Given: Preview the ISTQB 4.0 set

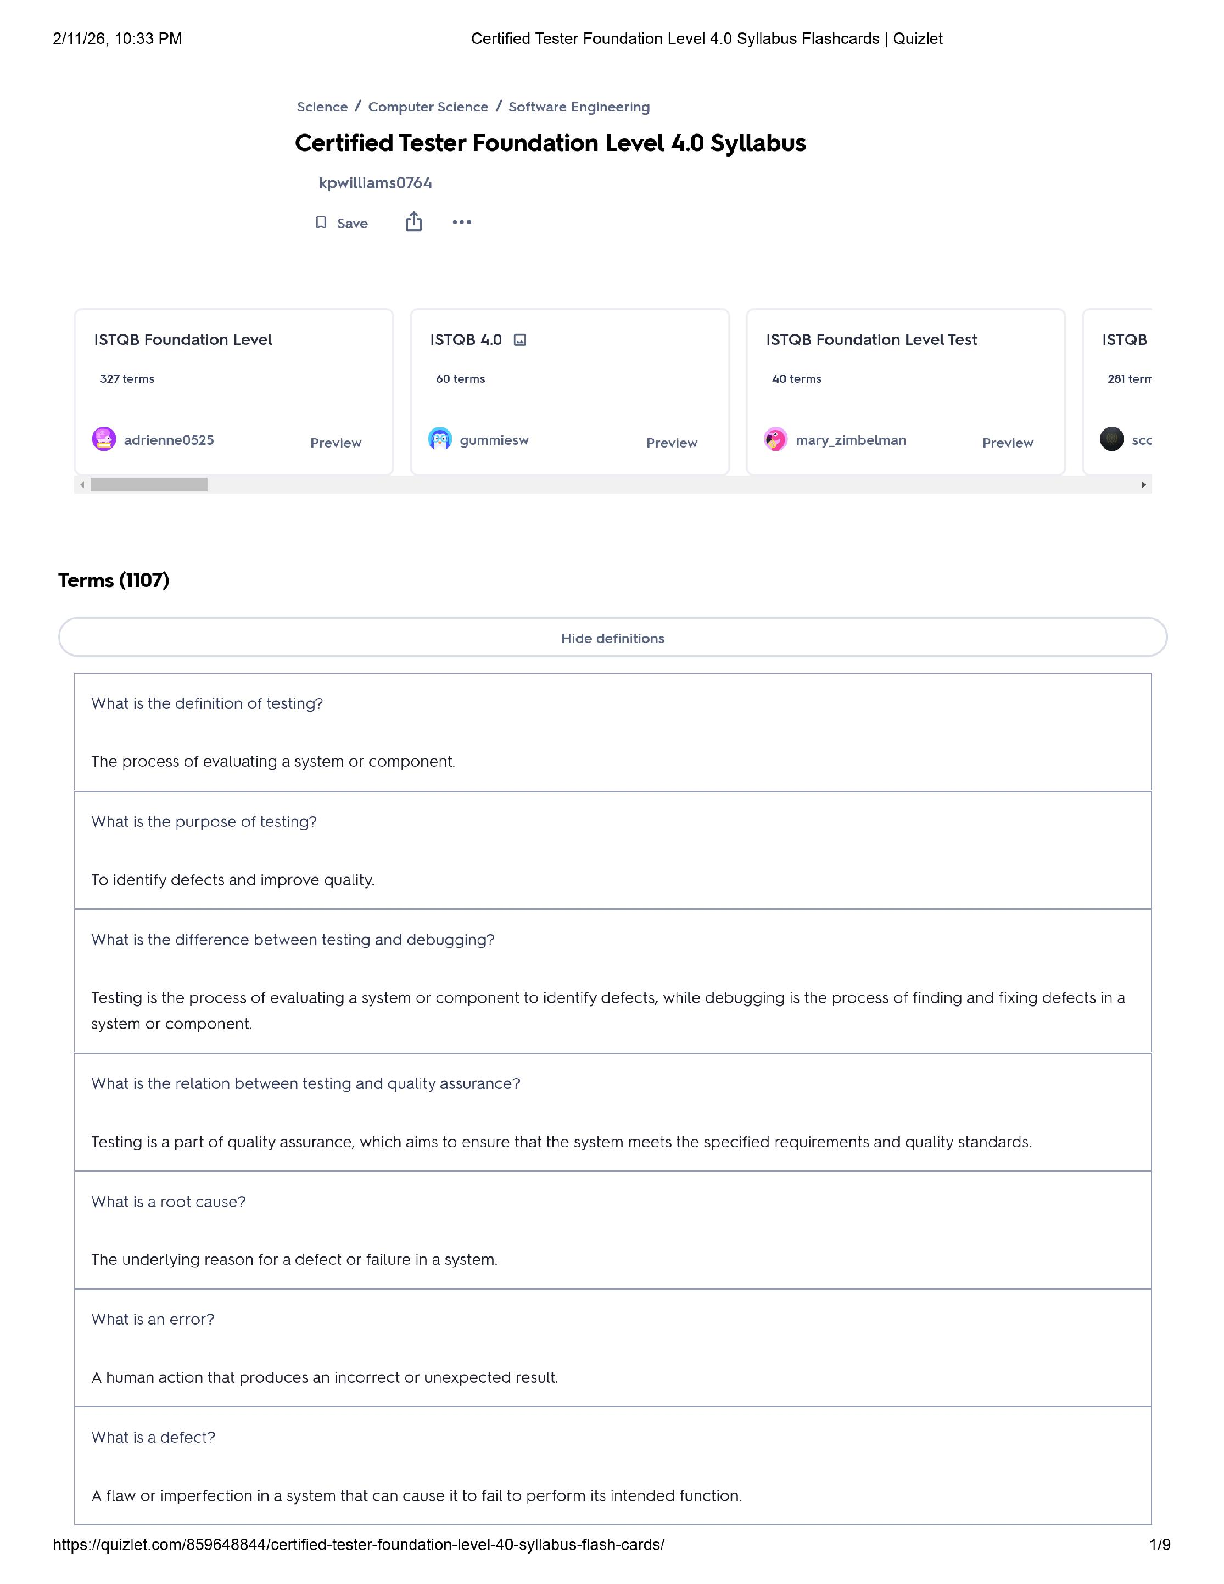Looking at the screenshot, I should [671, 443].
